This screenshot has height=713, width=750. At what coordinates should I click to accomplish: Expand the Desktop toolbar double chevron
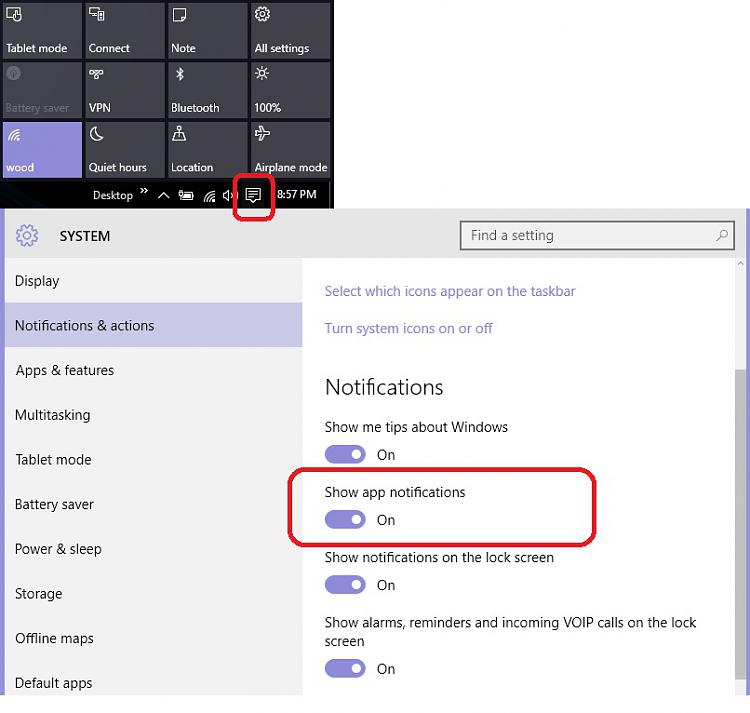[144, 190]
